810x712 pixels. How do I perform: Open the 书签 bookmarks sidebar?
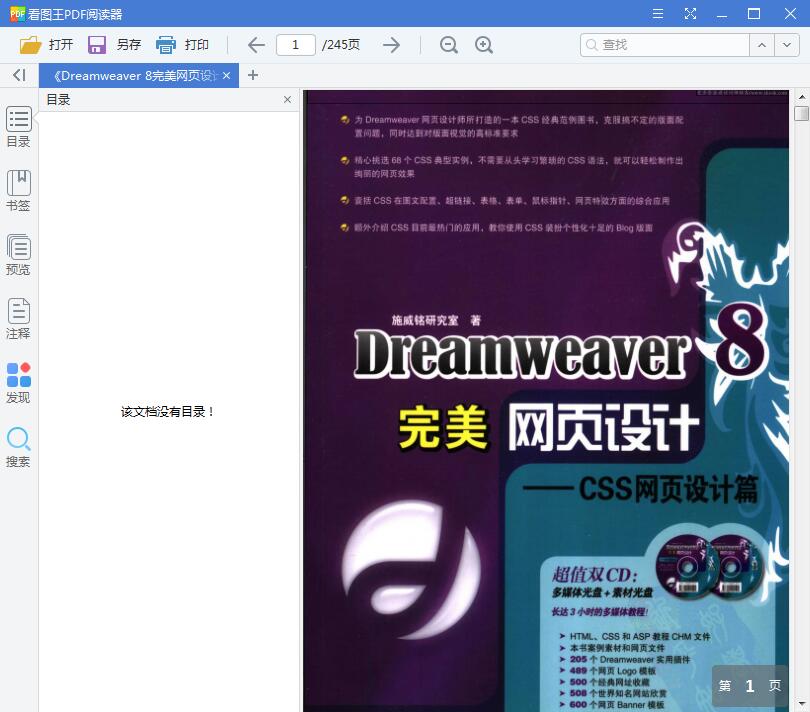point(19,191)
